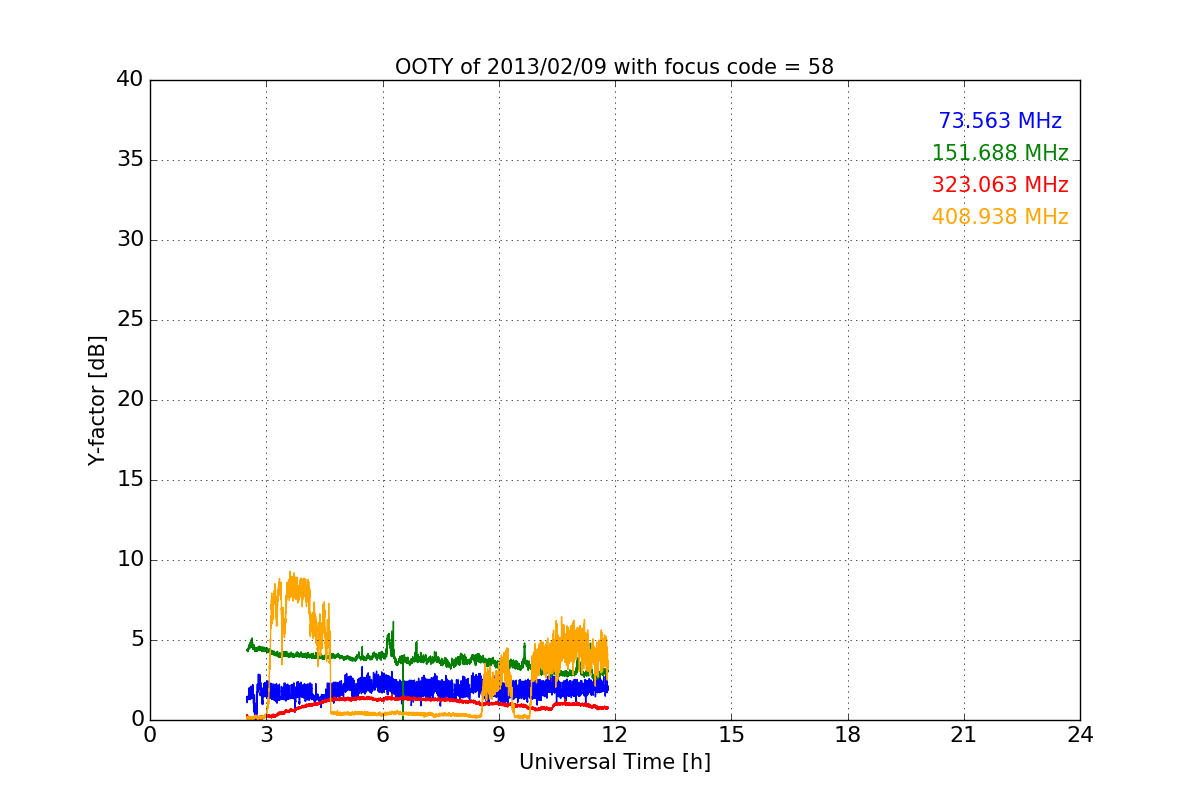Select the 408.938 MHz legend label
This screenshot has height=800, width=1200.
pyautogui.click(x=1000, y=217)
